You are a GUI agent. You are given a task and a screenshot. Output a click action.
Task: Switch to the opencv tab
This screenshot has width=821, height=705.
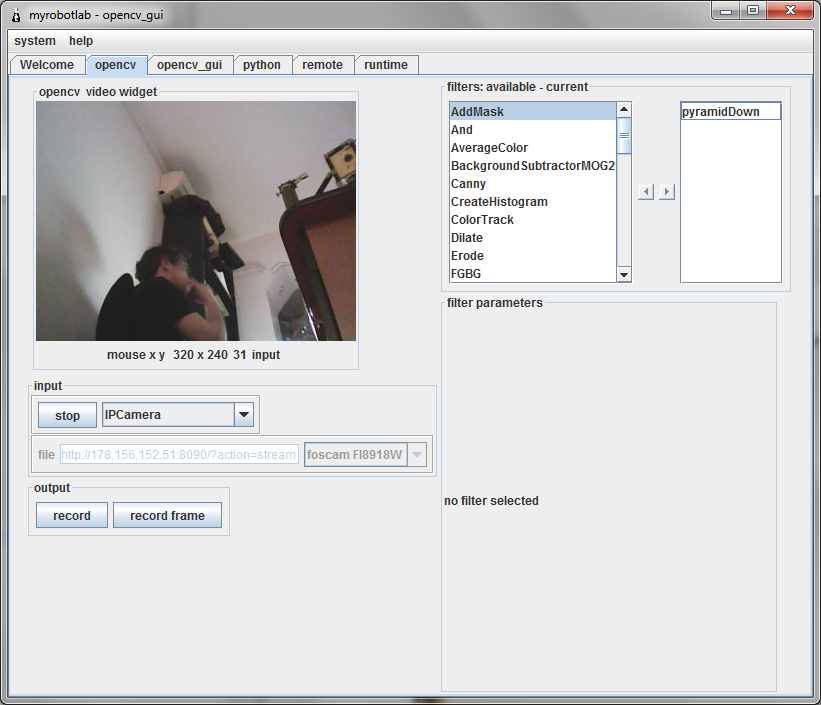(x=116, y=65)
